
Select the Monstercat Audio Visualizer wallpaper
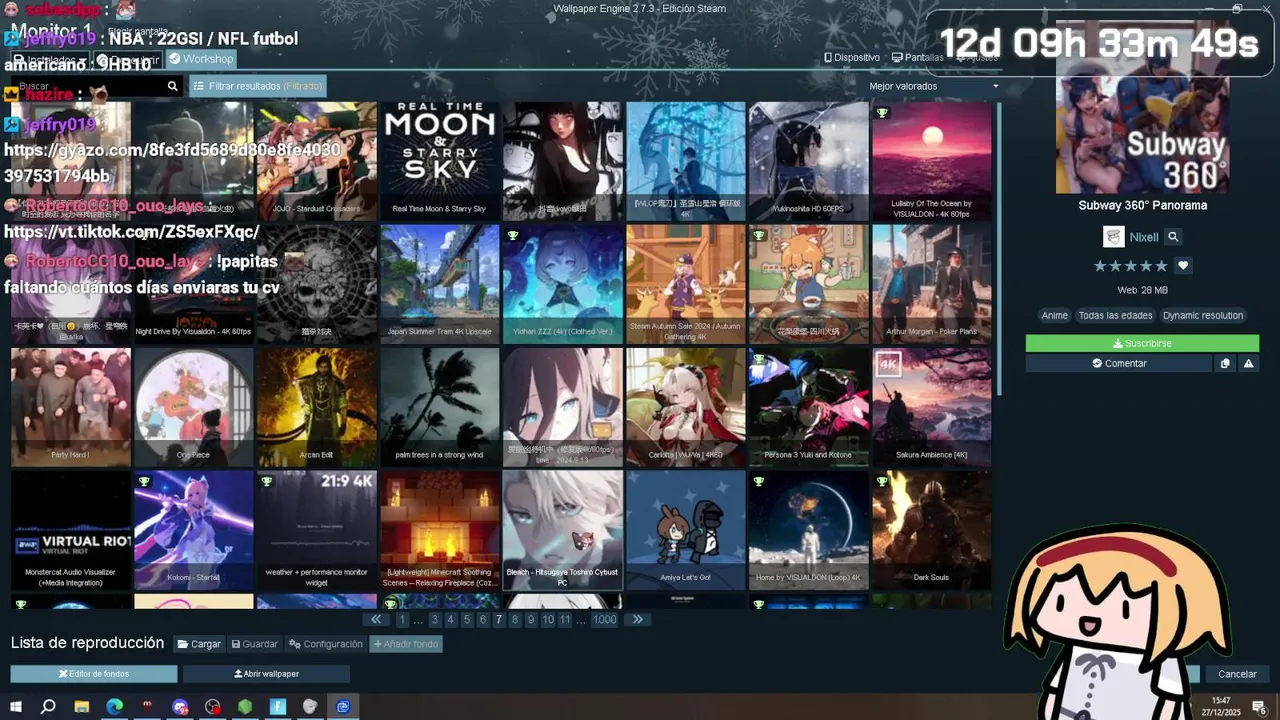70,530
